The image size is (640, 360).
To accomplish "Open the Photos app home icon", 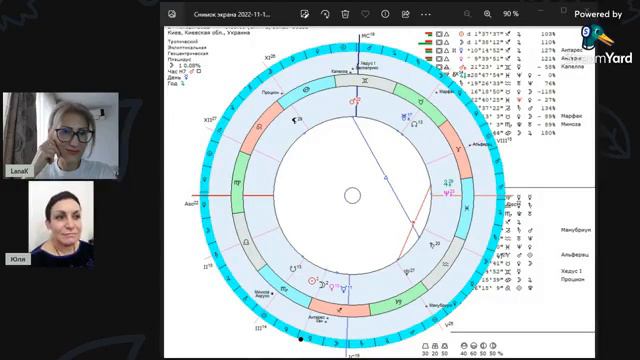I will 172,14.
